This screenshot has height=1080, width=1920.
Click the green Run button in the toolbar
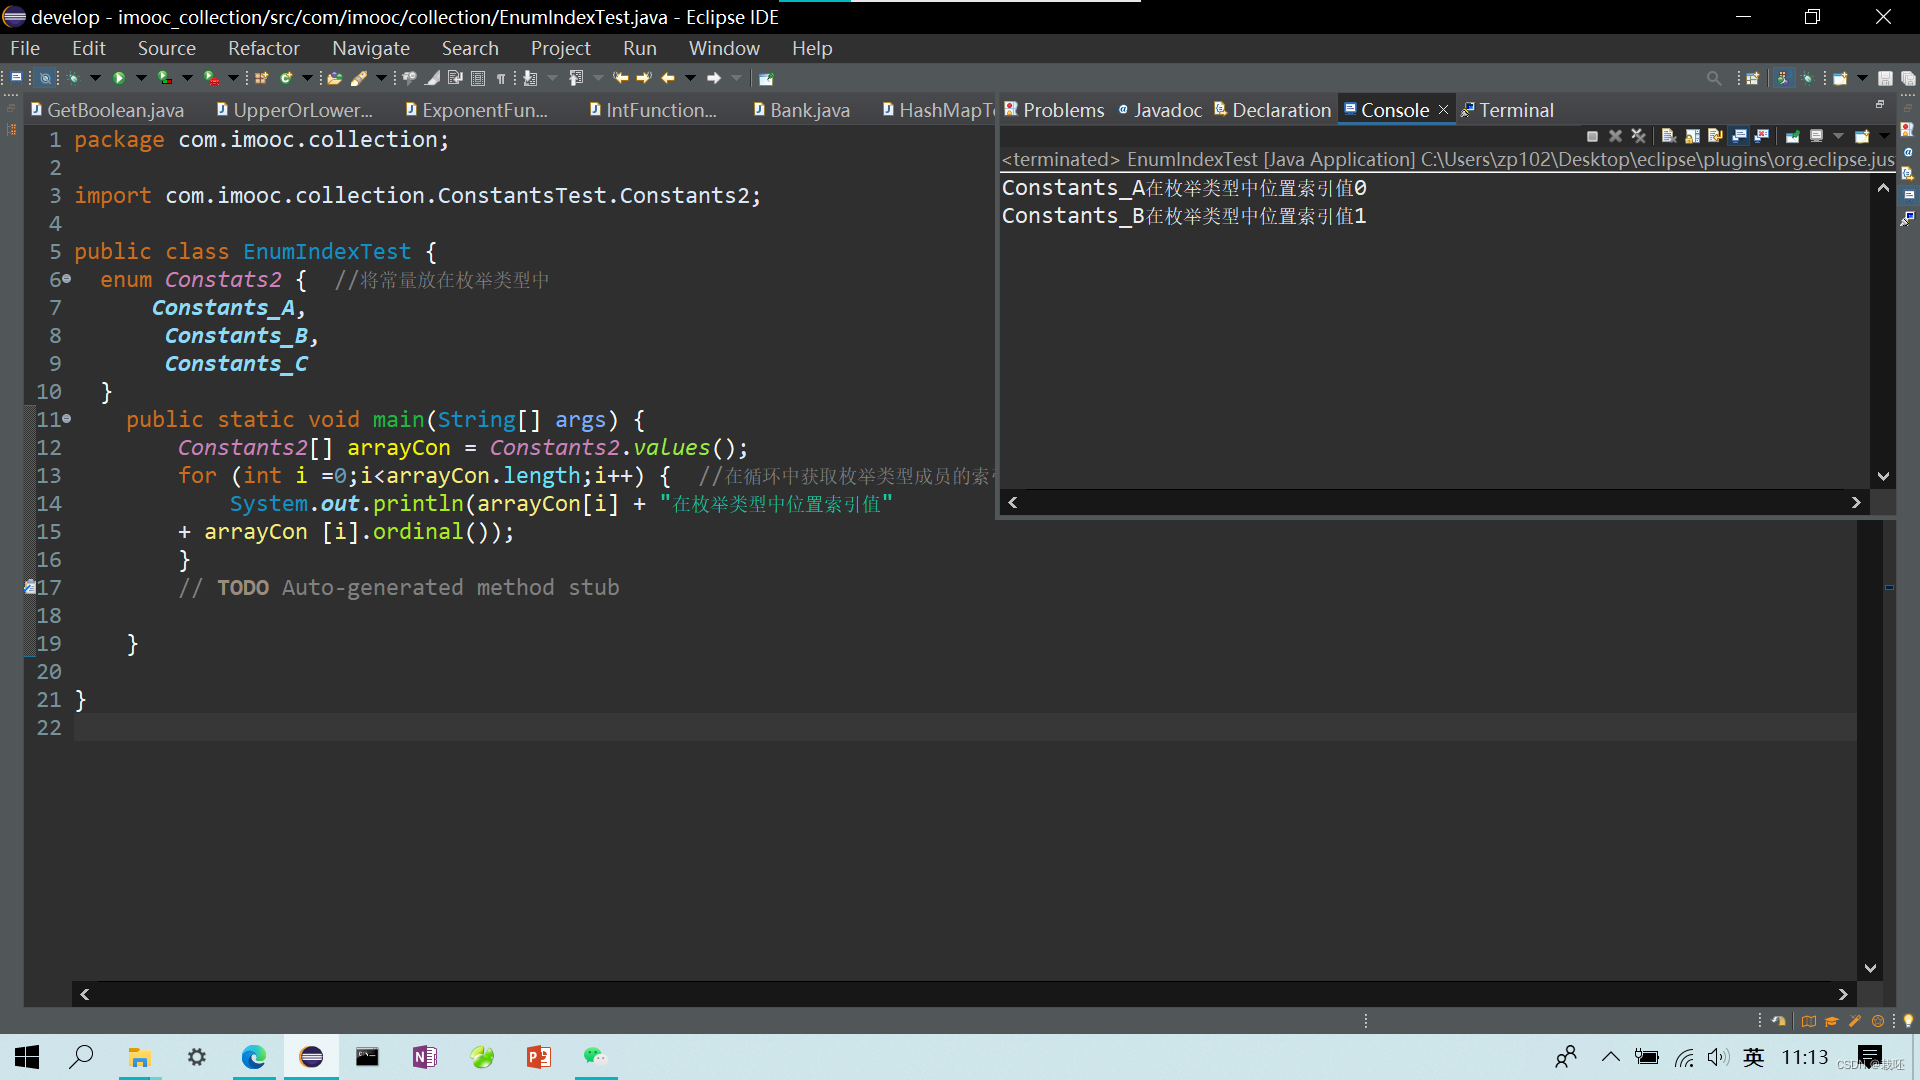coord(119,78)
